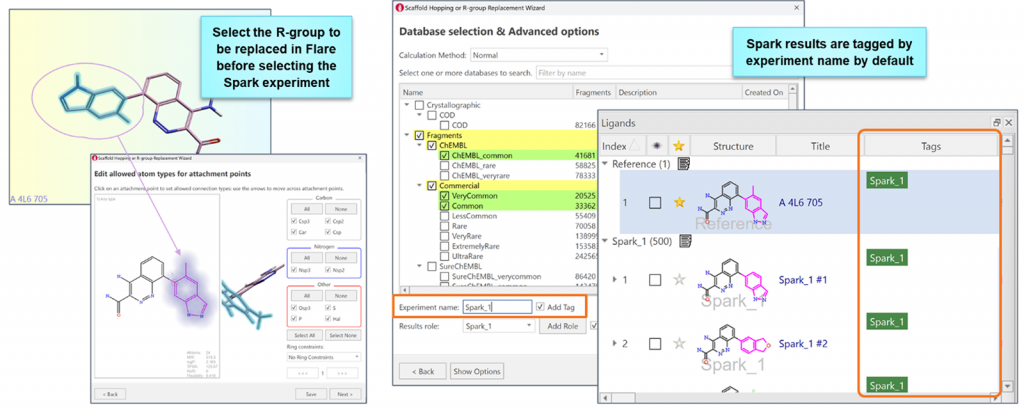
Task: Open notes icon beside Reference (1) group
Action: coord(685,164)
